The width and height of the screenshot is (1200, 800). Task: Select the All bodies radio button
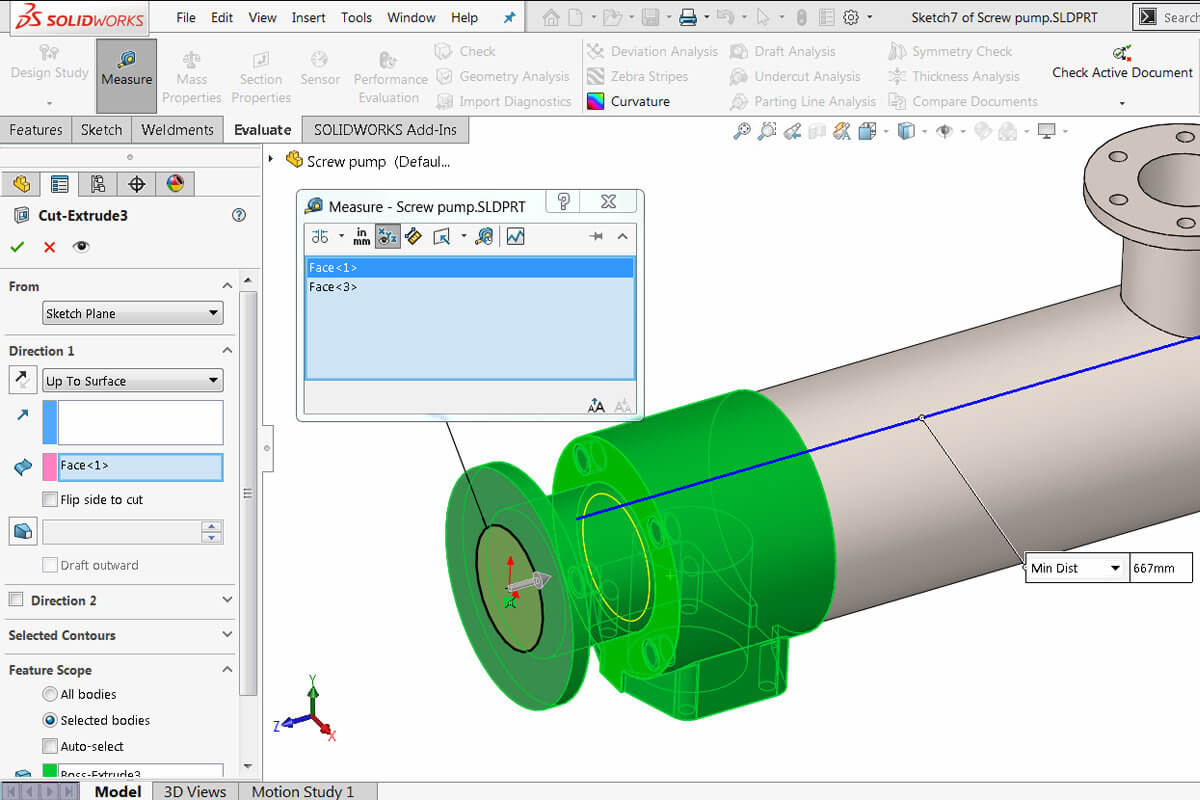pyautogui.click(x=50, y=694)
